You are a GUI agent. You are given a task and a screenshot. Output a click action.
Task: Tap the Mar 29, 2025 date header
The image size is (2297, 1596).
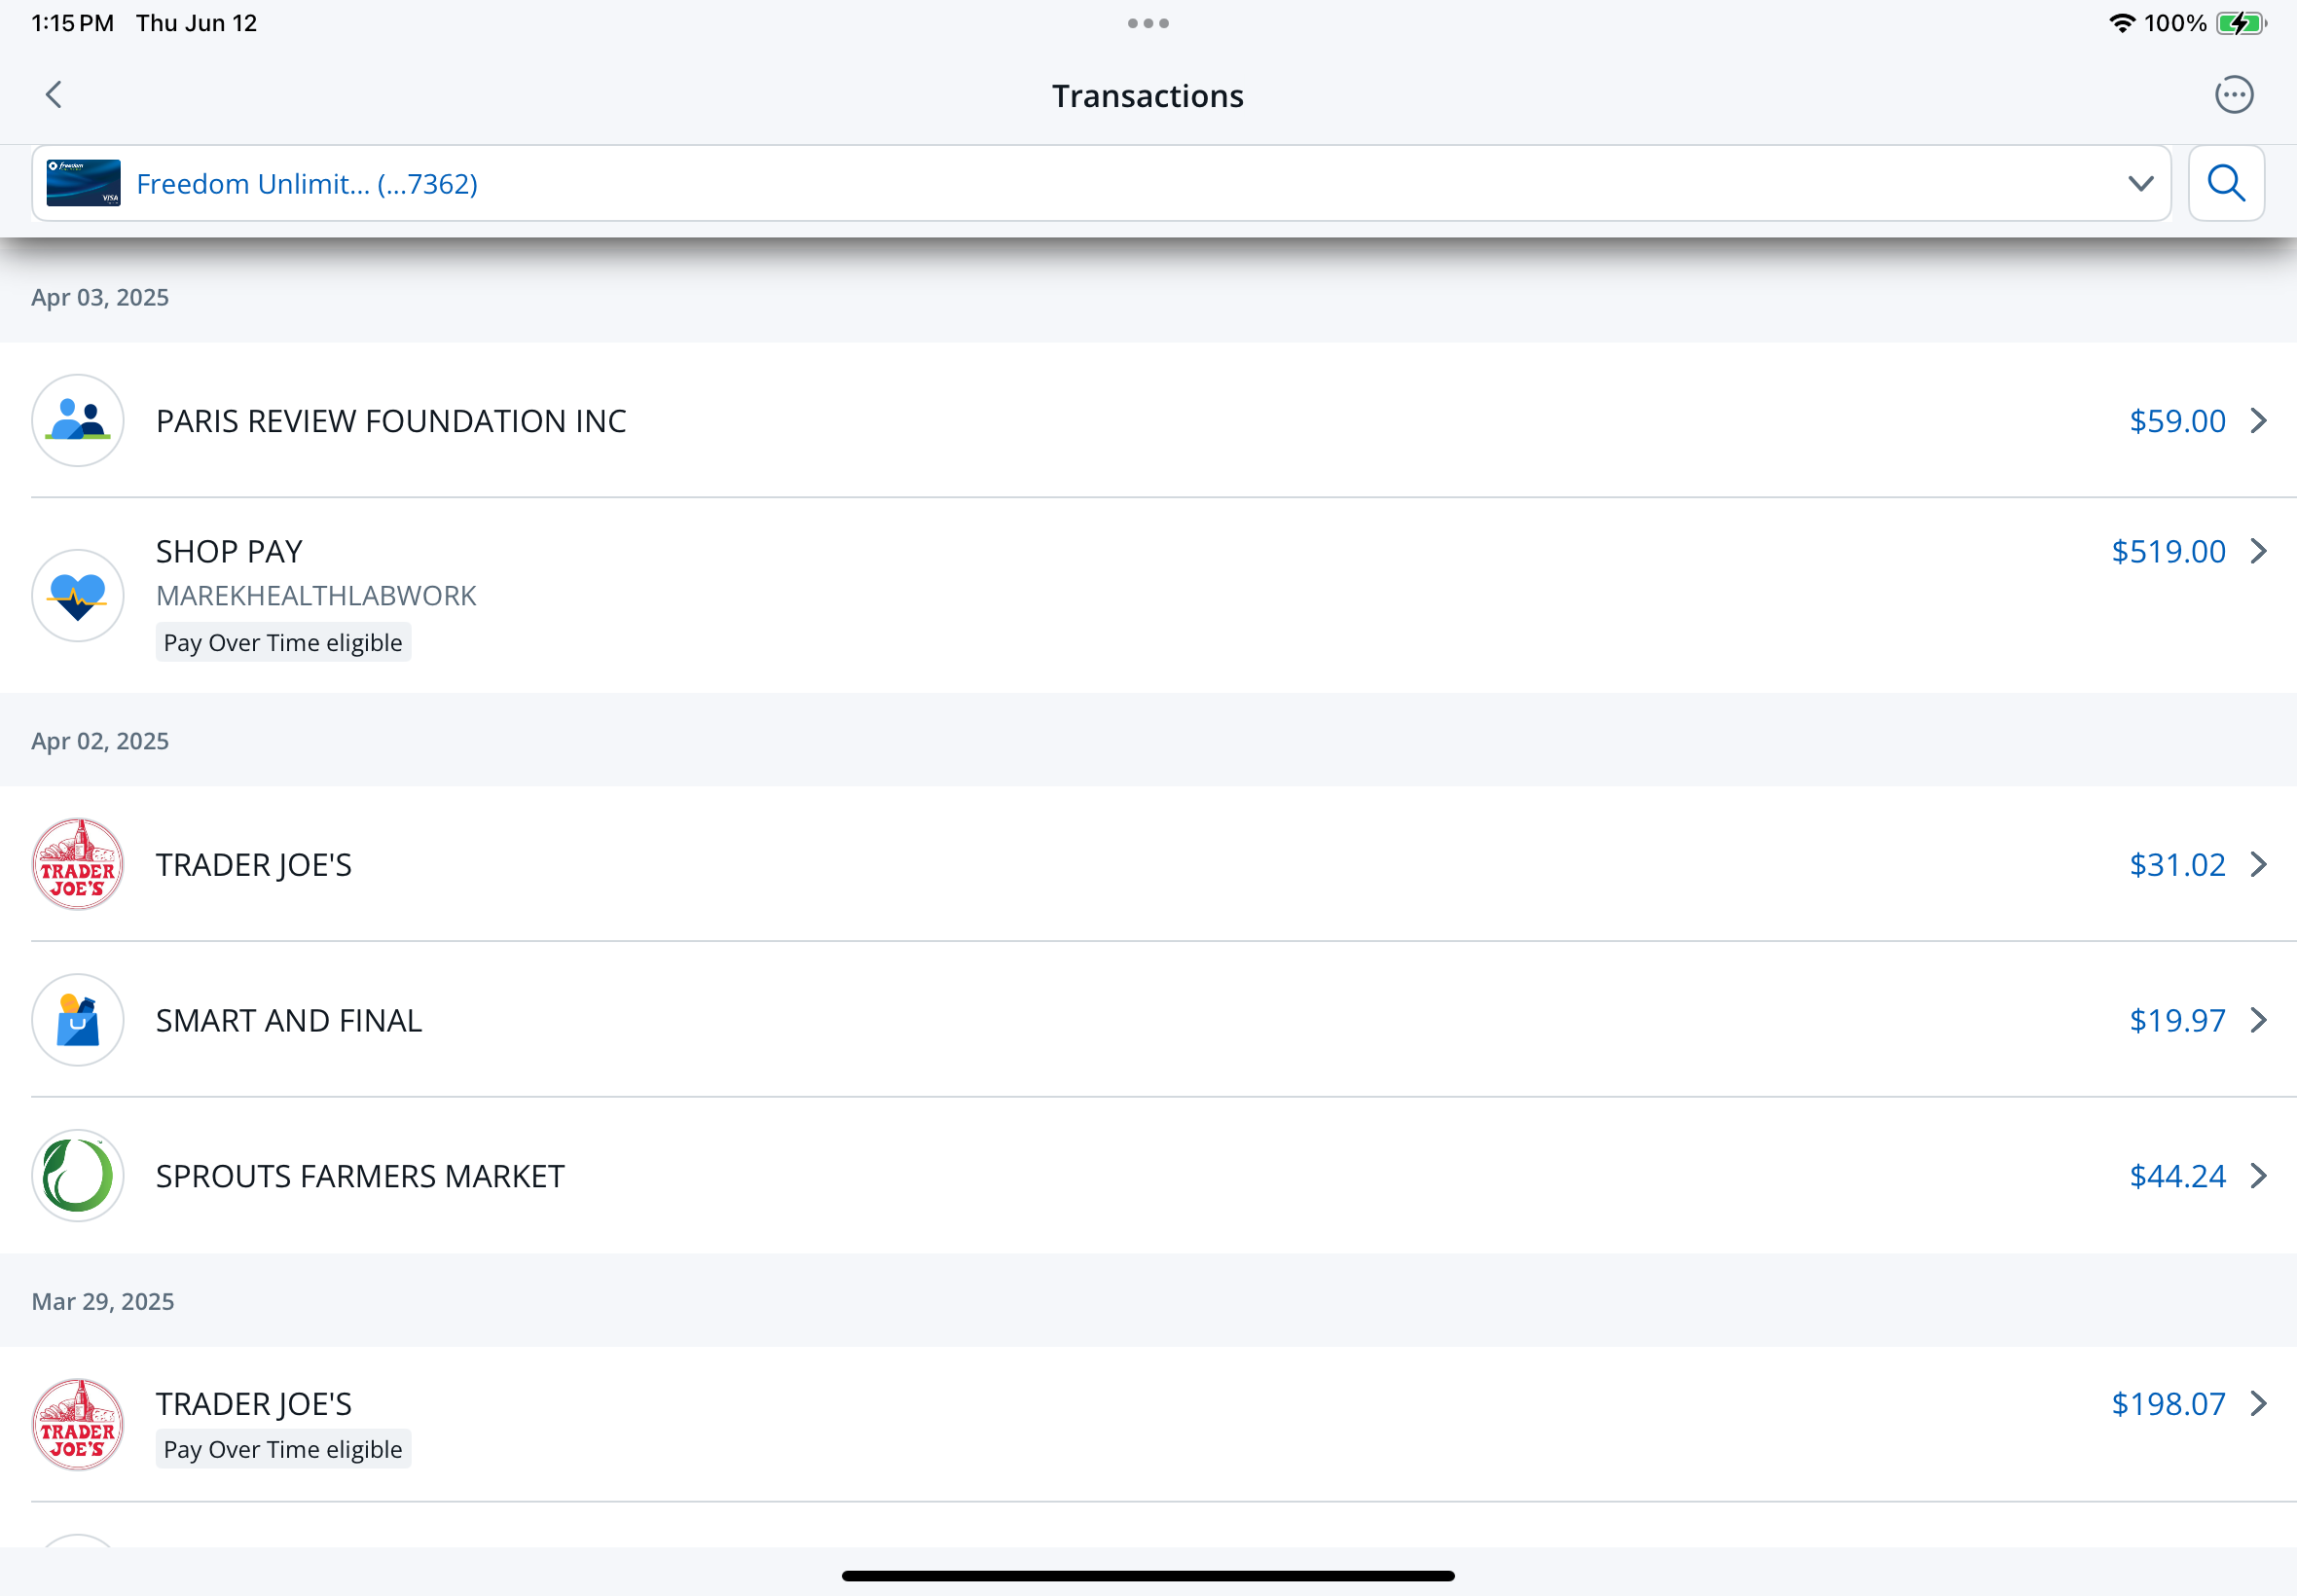pyautogui.click(x=103, y=1301)
